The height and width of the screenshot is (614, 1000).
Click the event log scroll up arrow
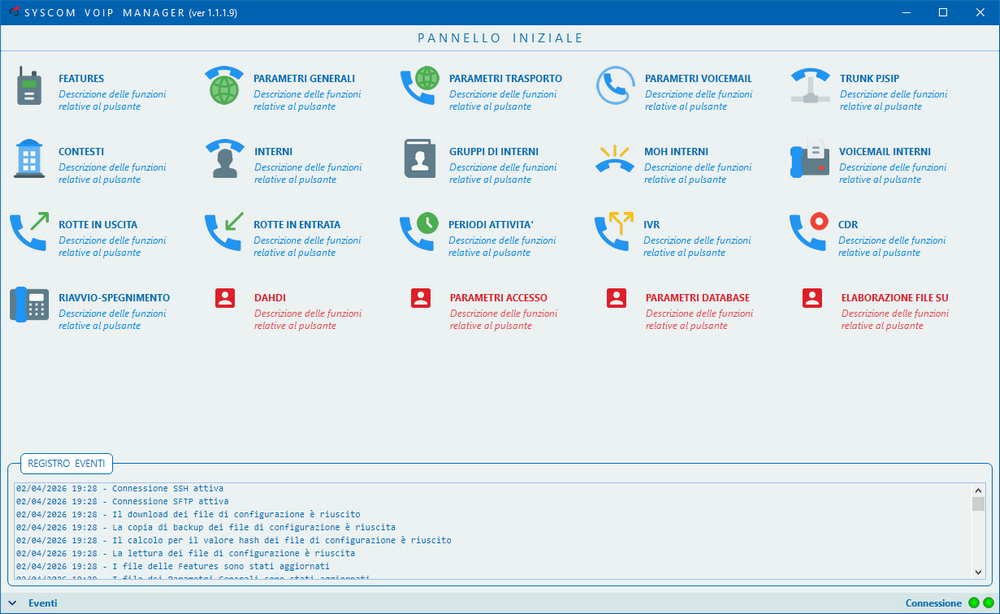[978, 490]
